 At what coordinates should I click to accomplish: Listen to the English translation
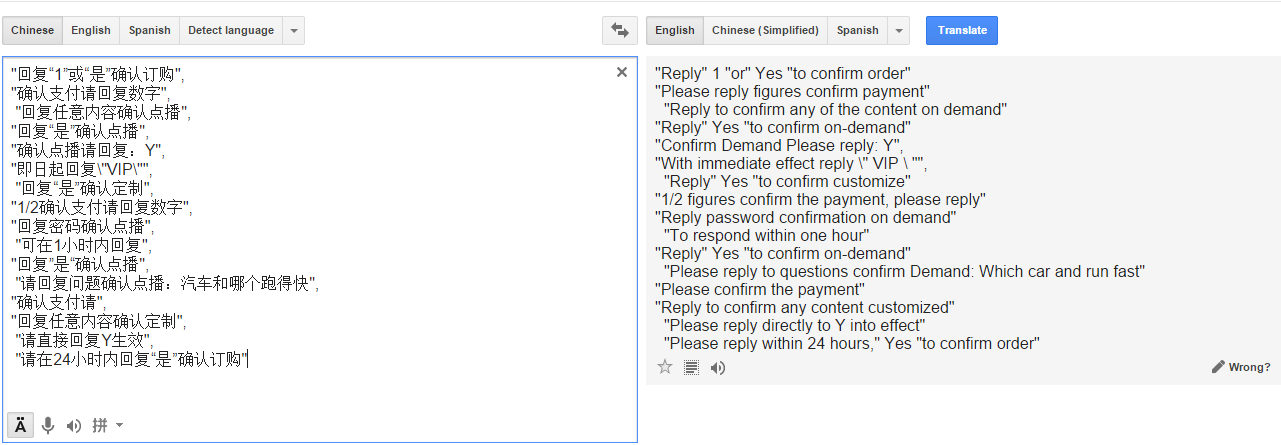[x=717, y=367]
